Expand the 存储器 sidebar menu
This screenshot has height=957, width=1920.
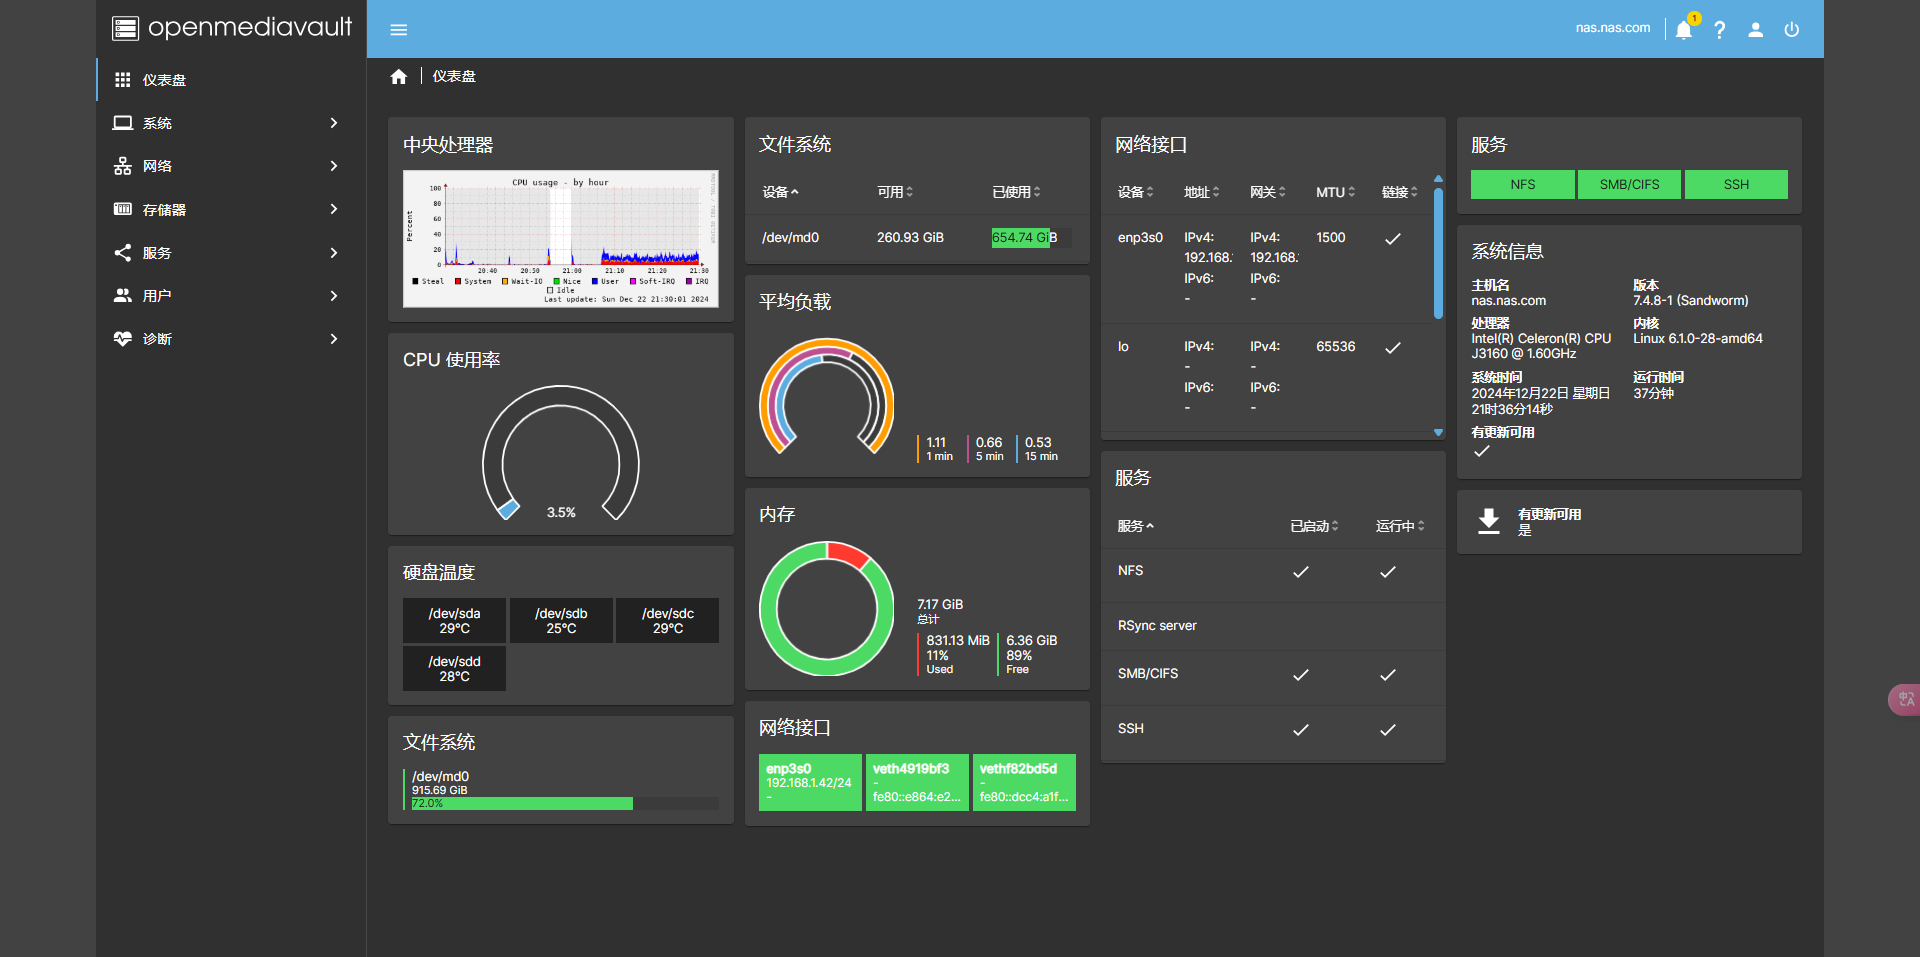(x=230, y=210)
